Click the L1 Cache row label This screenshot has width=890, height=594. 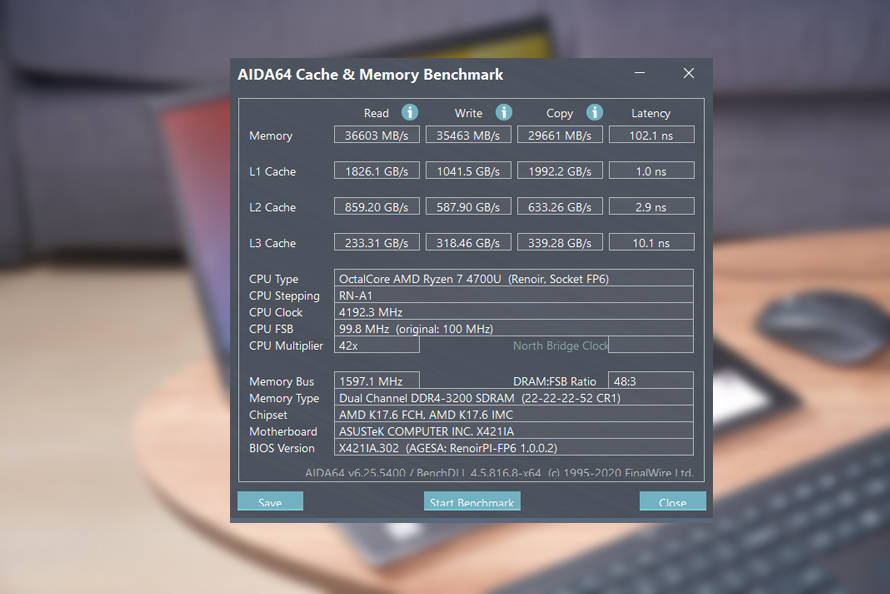click(272, 171)
